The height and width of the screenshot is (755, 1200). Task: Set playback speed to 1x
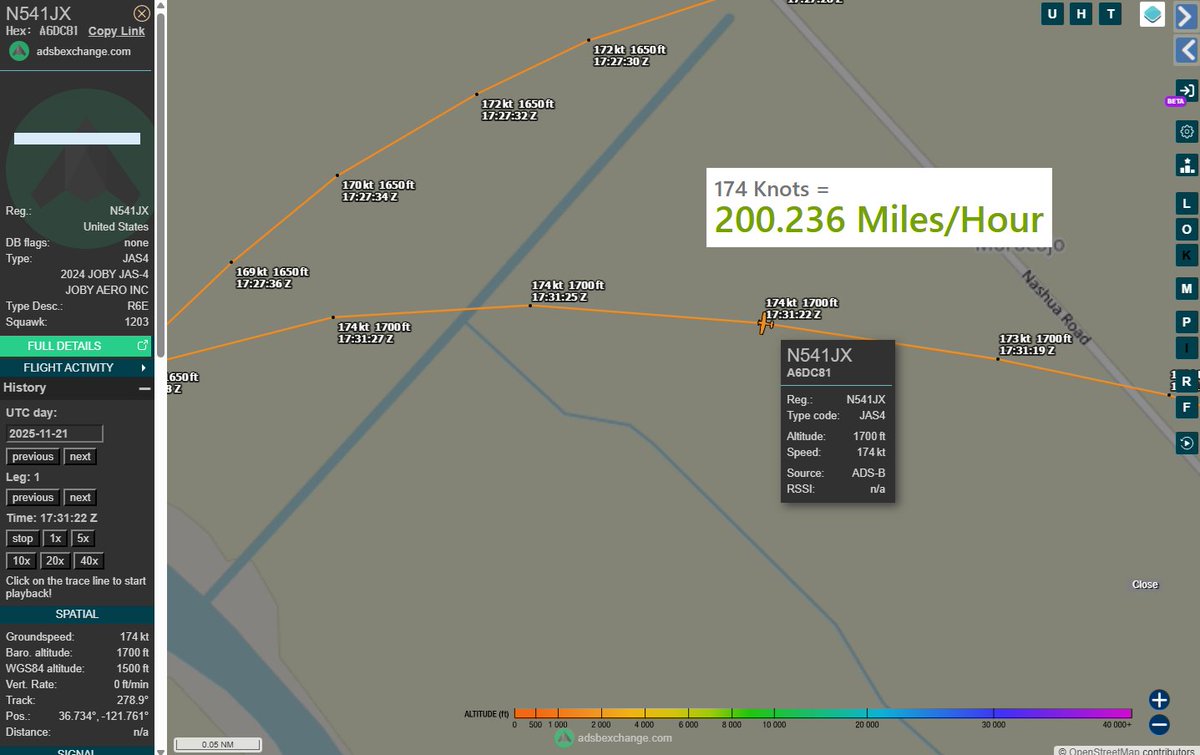pos(56,538)
